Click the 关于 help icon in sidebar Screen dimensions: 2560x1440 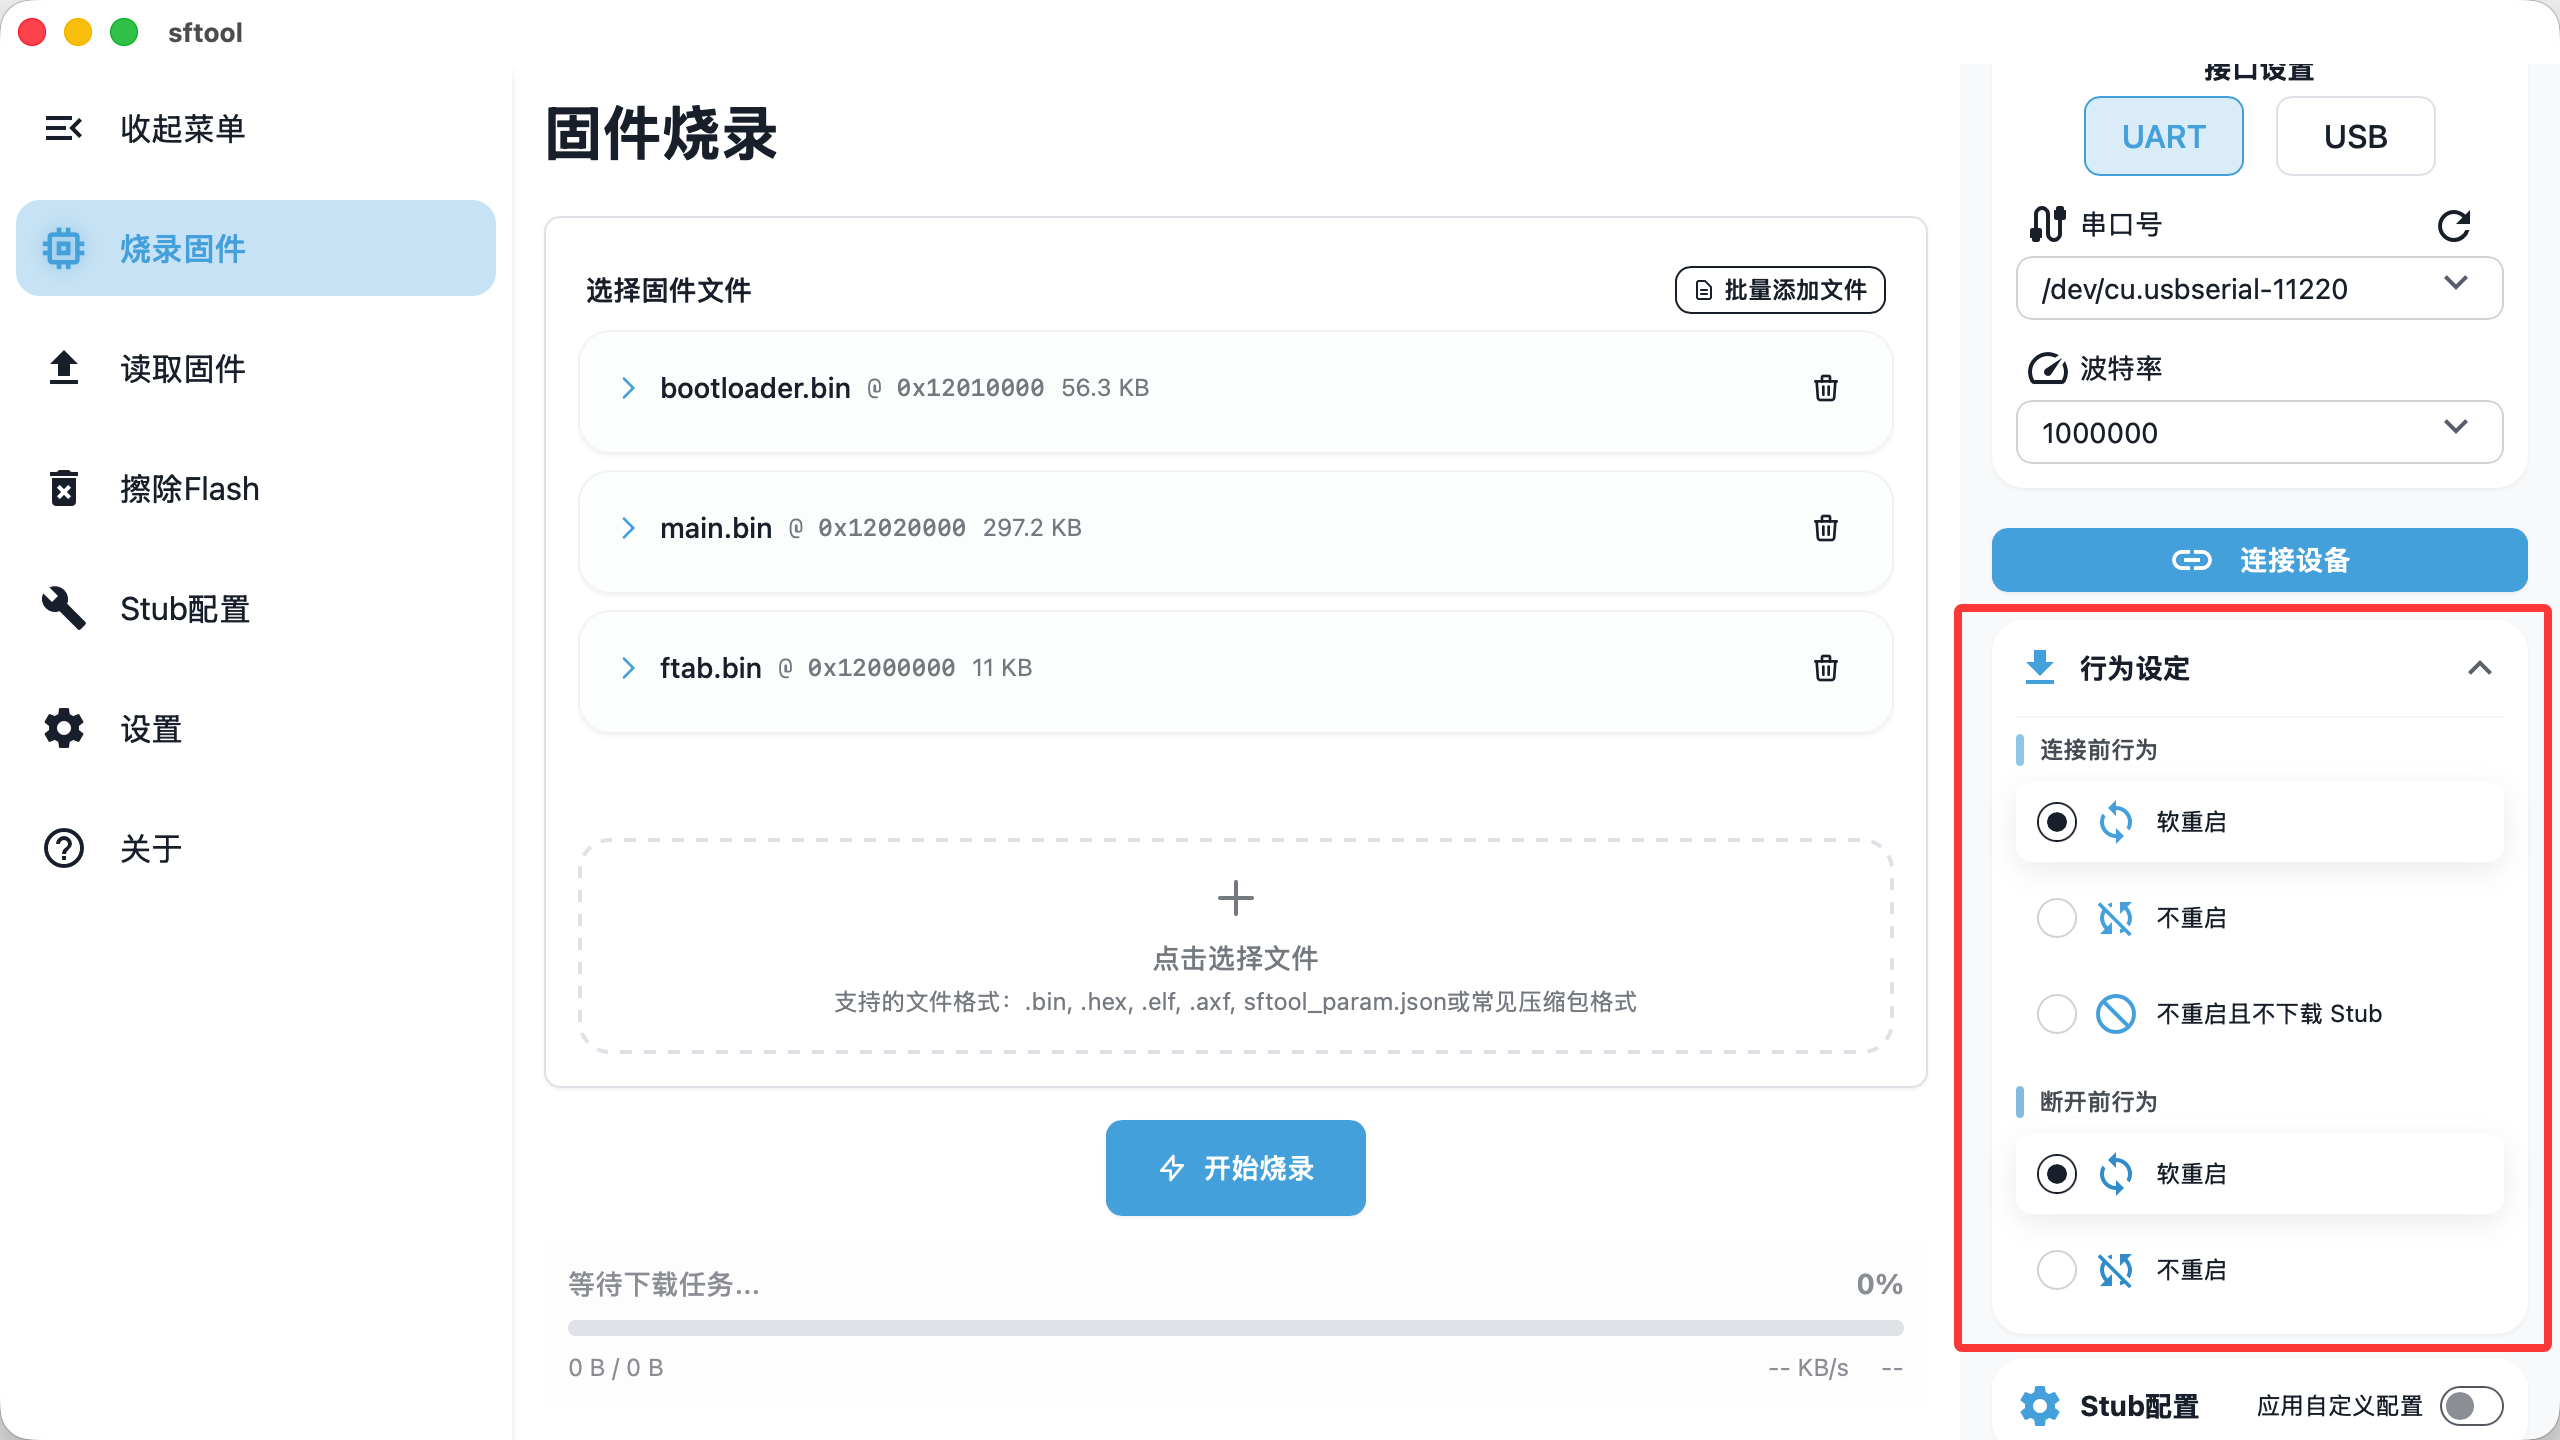click(64, 848)
